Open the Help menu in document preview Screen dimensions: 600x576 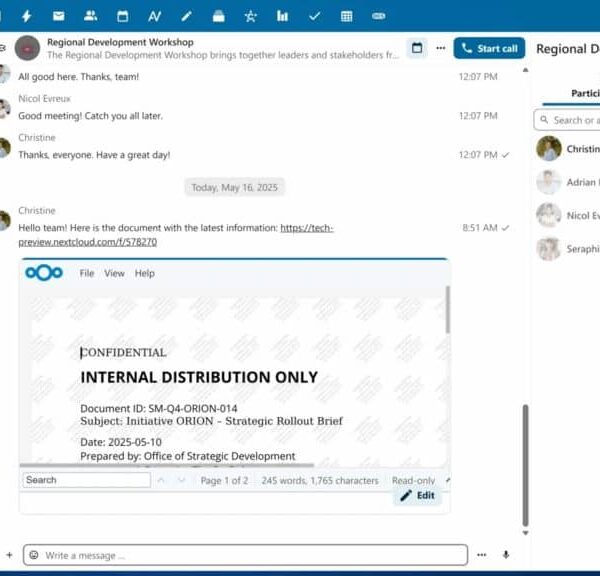point(145,273)
